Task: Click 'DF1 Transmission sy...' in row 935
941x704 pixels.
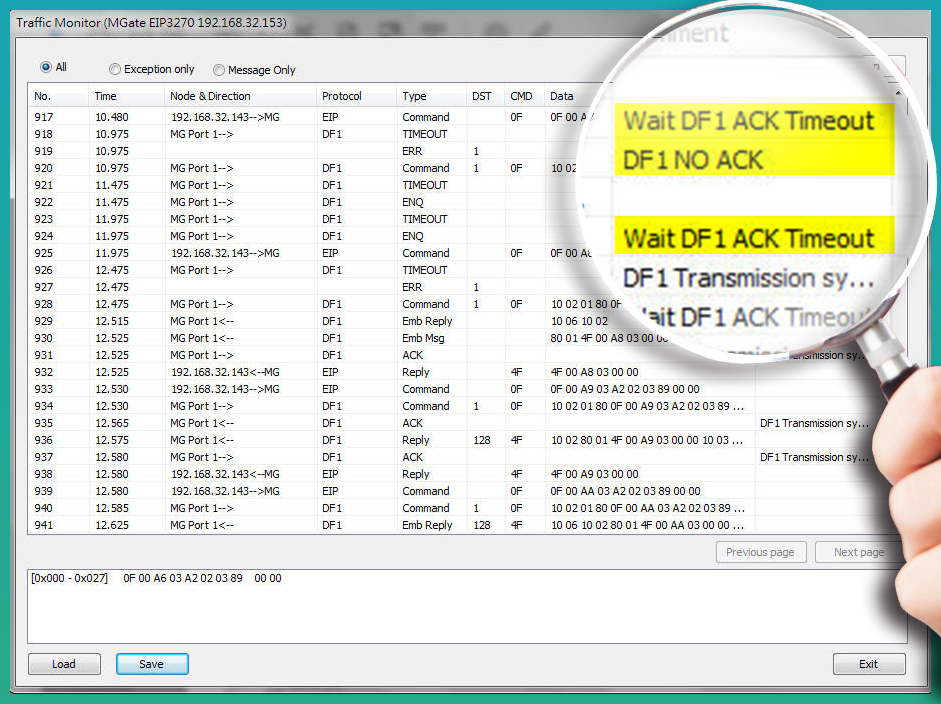Action: tap(814, 423)
